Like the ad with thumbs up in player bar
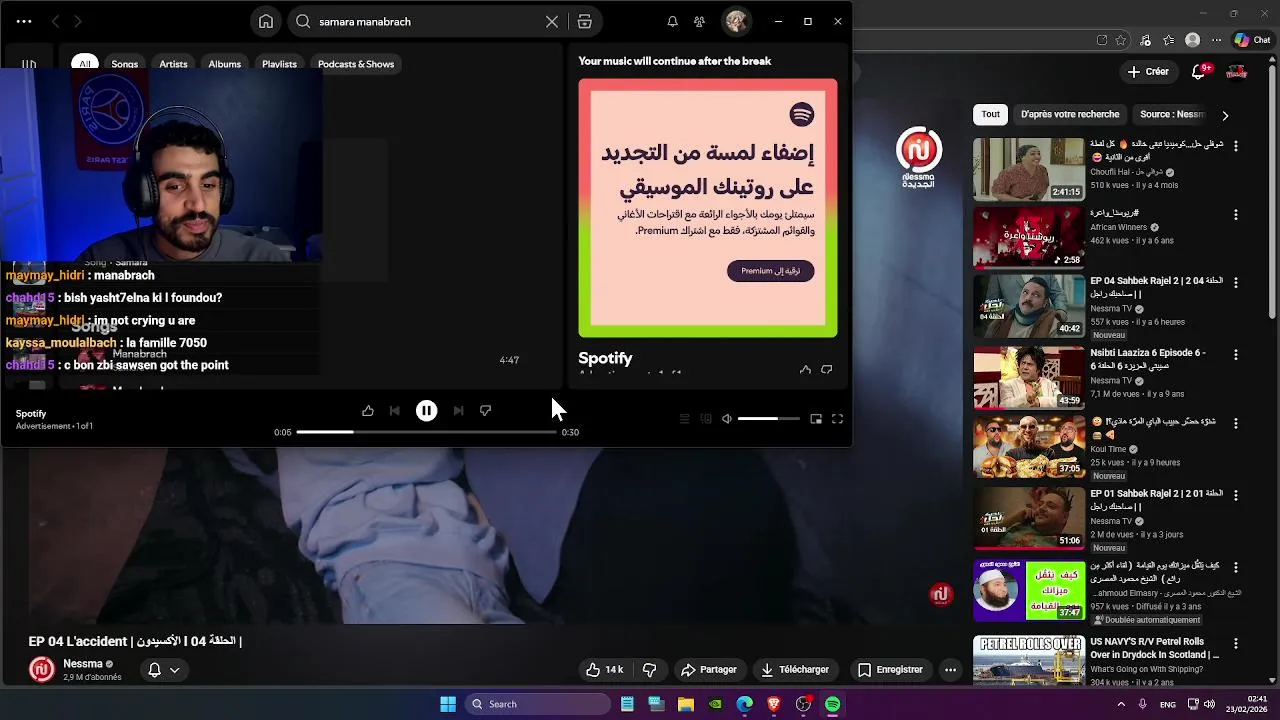 click(x=368, y=410)
